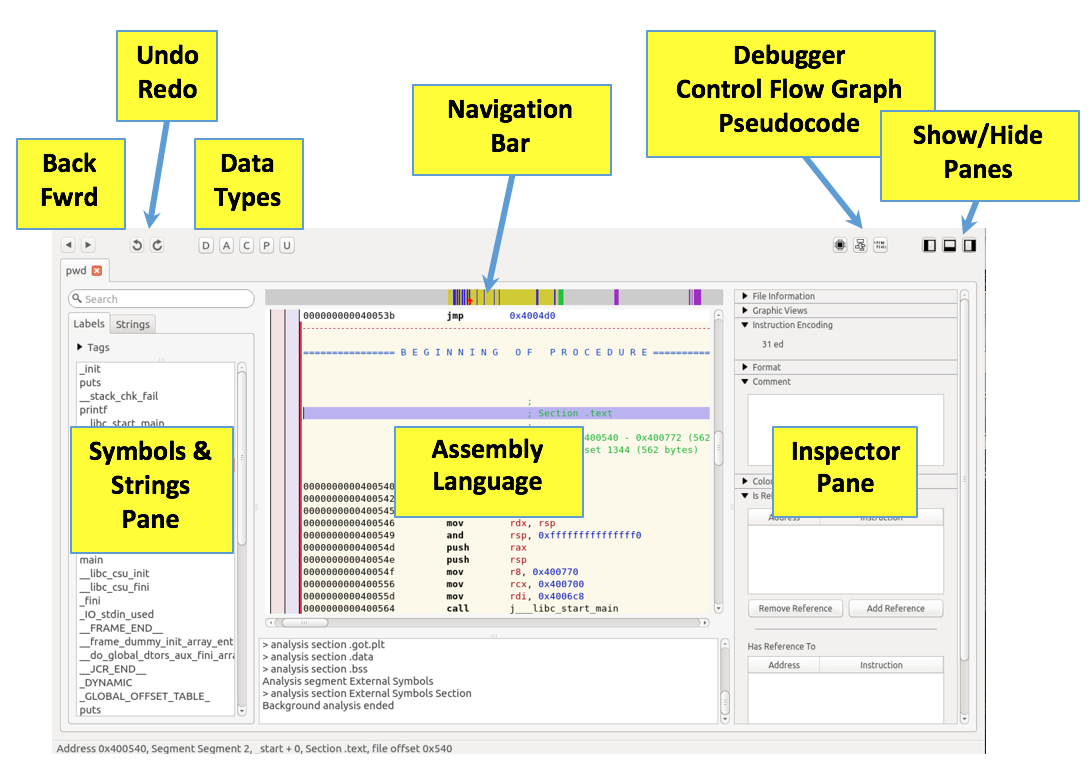
Task: Click the colored navigation bar
Action: tap(494, 298)
